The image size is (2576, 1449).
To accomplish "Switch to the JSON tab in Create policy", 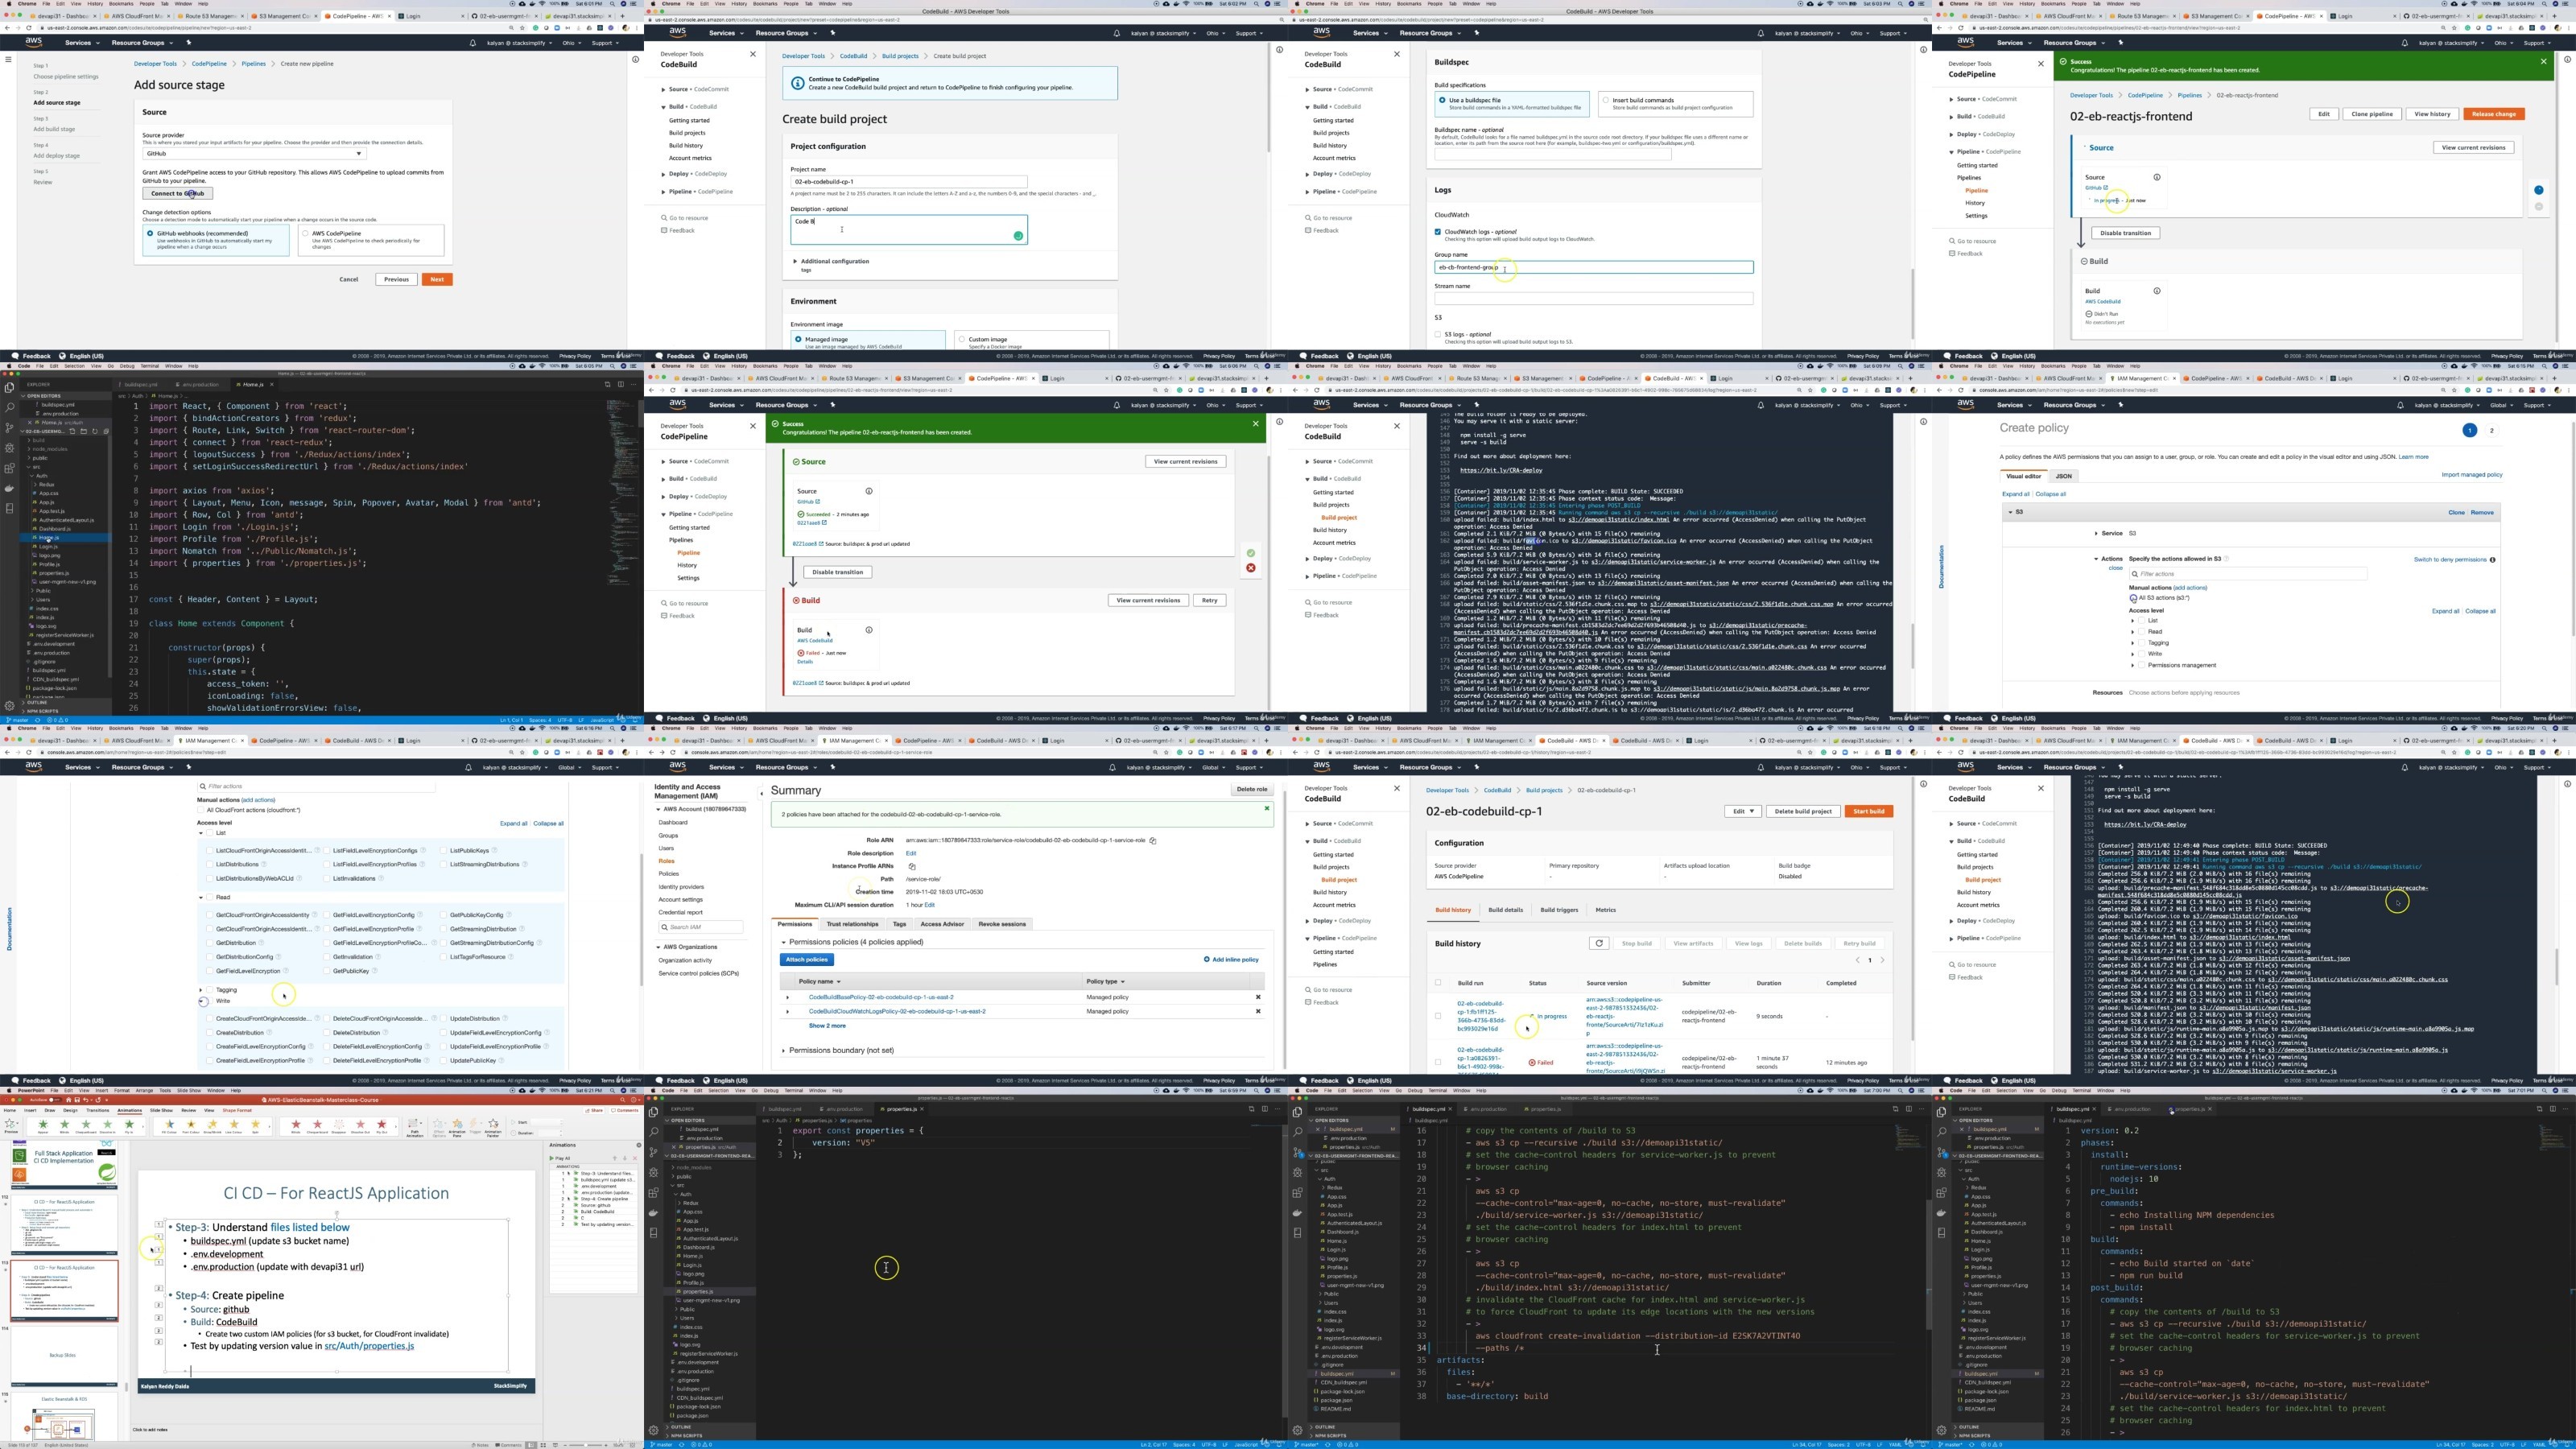I will tap(2064, 476).
